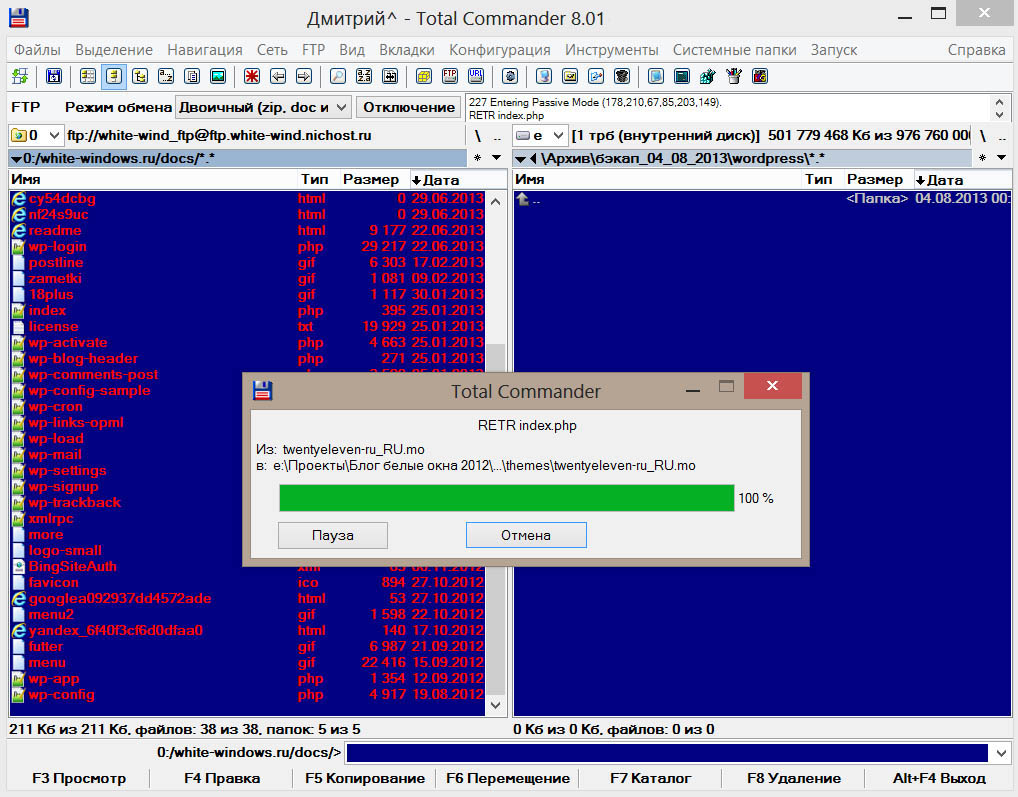Click floppy icon in progress dialog title
The image size is (1018, 797).
[262, 391]
